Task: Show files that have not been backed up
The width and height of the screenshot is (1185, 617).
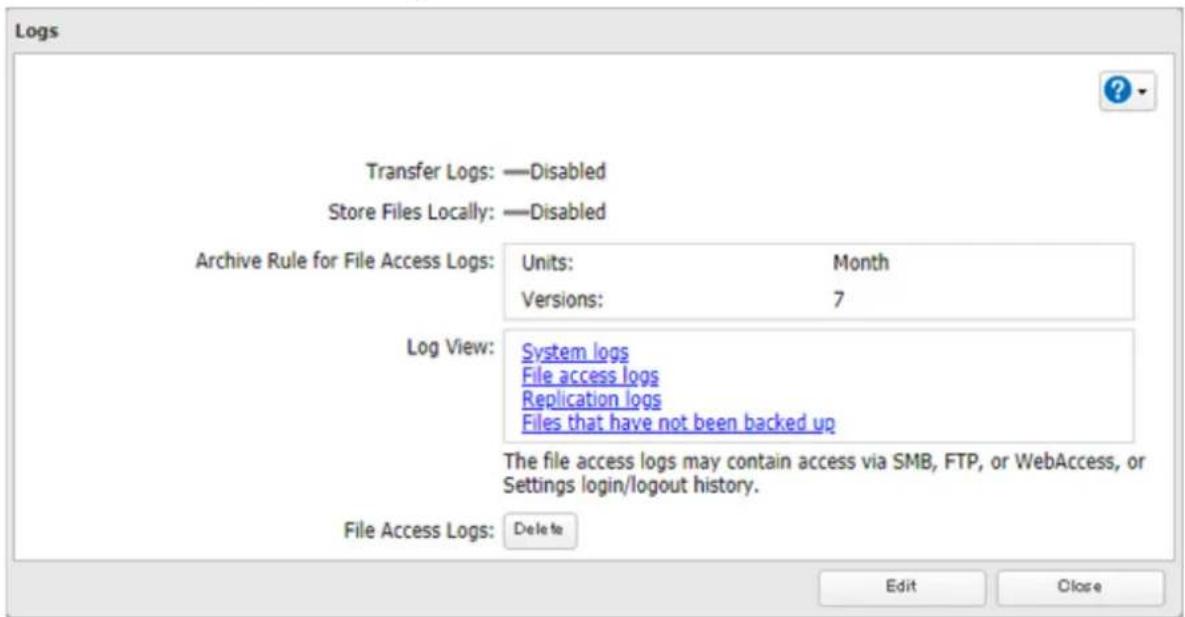Action: tap(678, 423)
